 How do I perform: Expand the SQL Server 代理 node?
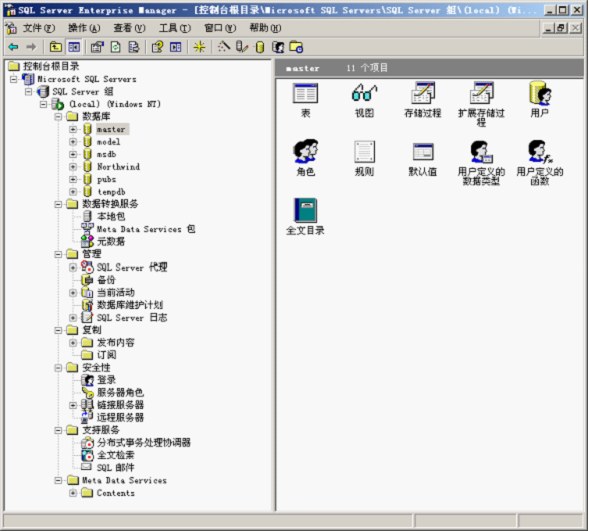(73, 268)
